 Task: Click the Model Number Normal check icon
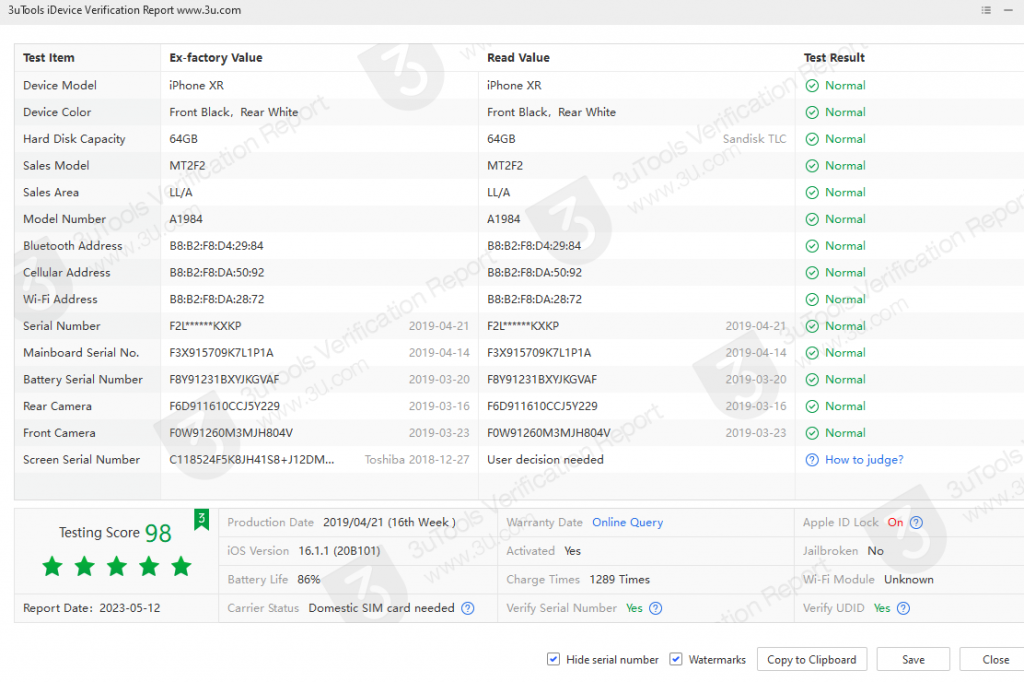tap(812, 219)
